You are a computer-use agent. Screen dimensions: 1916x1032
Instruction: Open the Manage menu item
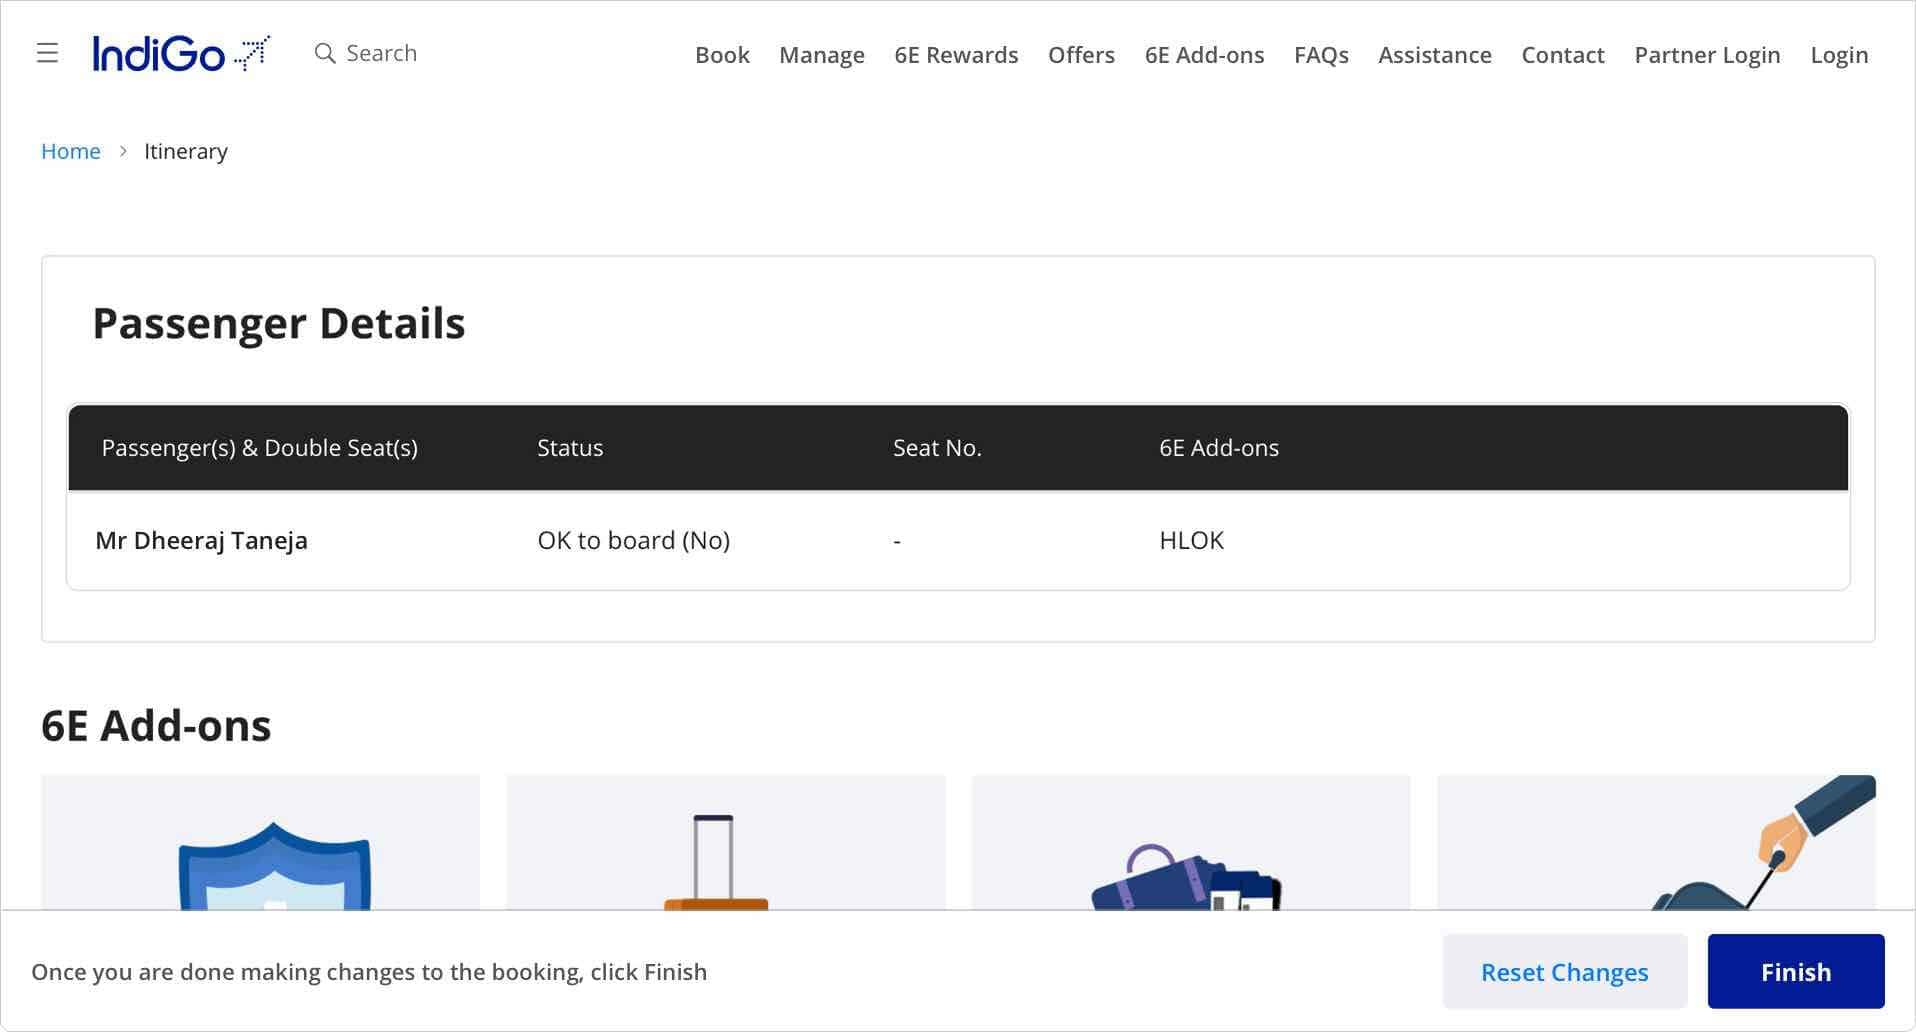(821, 55)
